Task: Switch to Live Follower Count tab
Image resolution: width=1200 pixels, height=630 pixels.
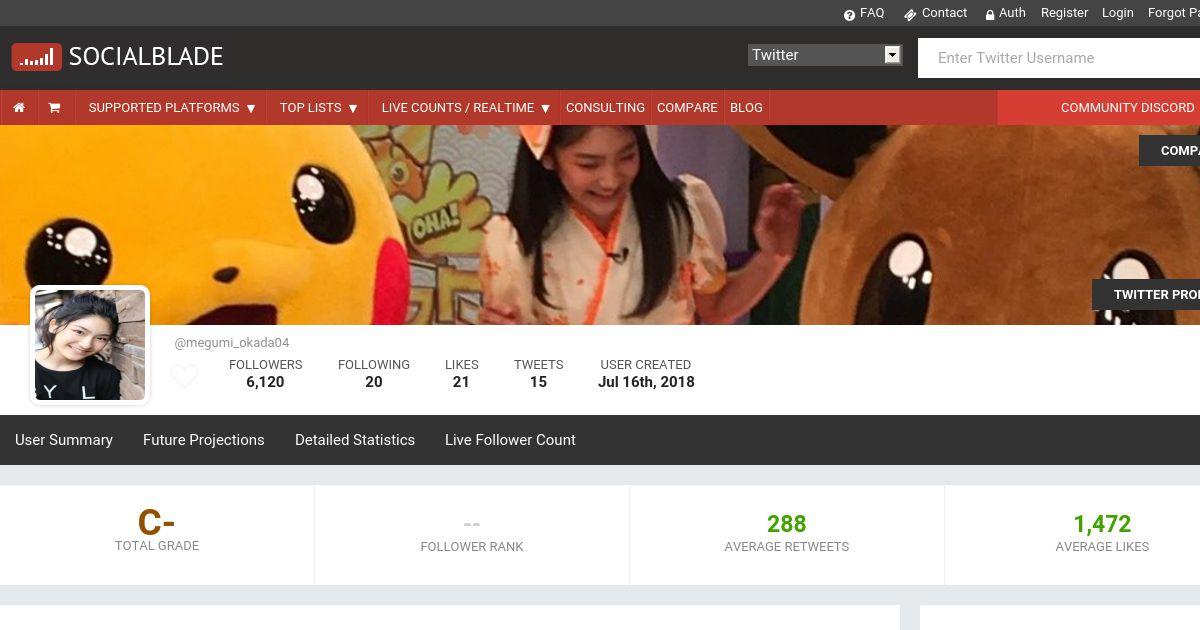Action: coord(510,440)
